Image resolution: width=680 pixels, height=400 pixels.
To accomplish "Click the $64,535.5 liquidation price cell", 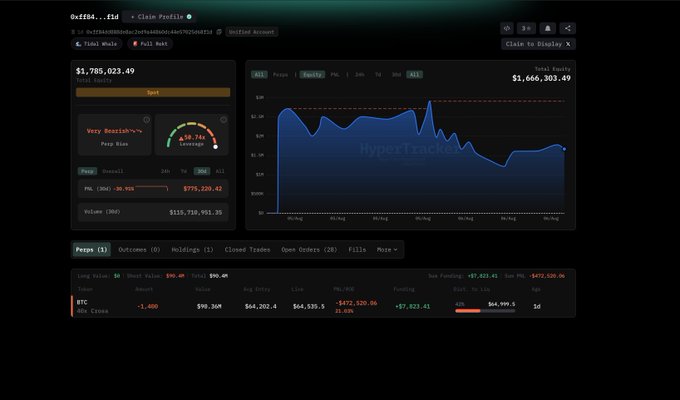I will [x=309, y=306].
